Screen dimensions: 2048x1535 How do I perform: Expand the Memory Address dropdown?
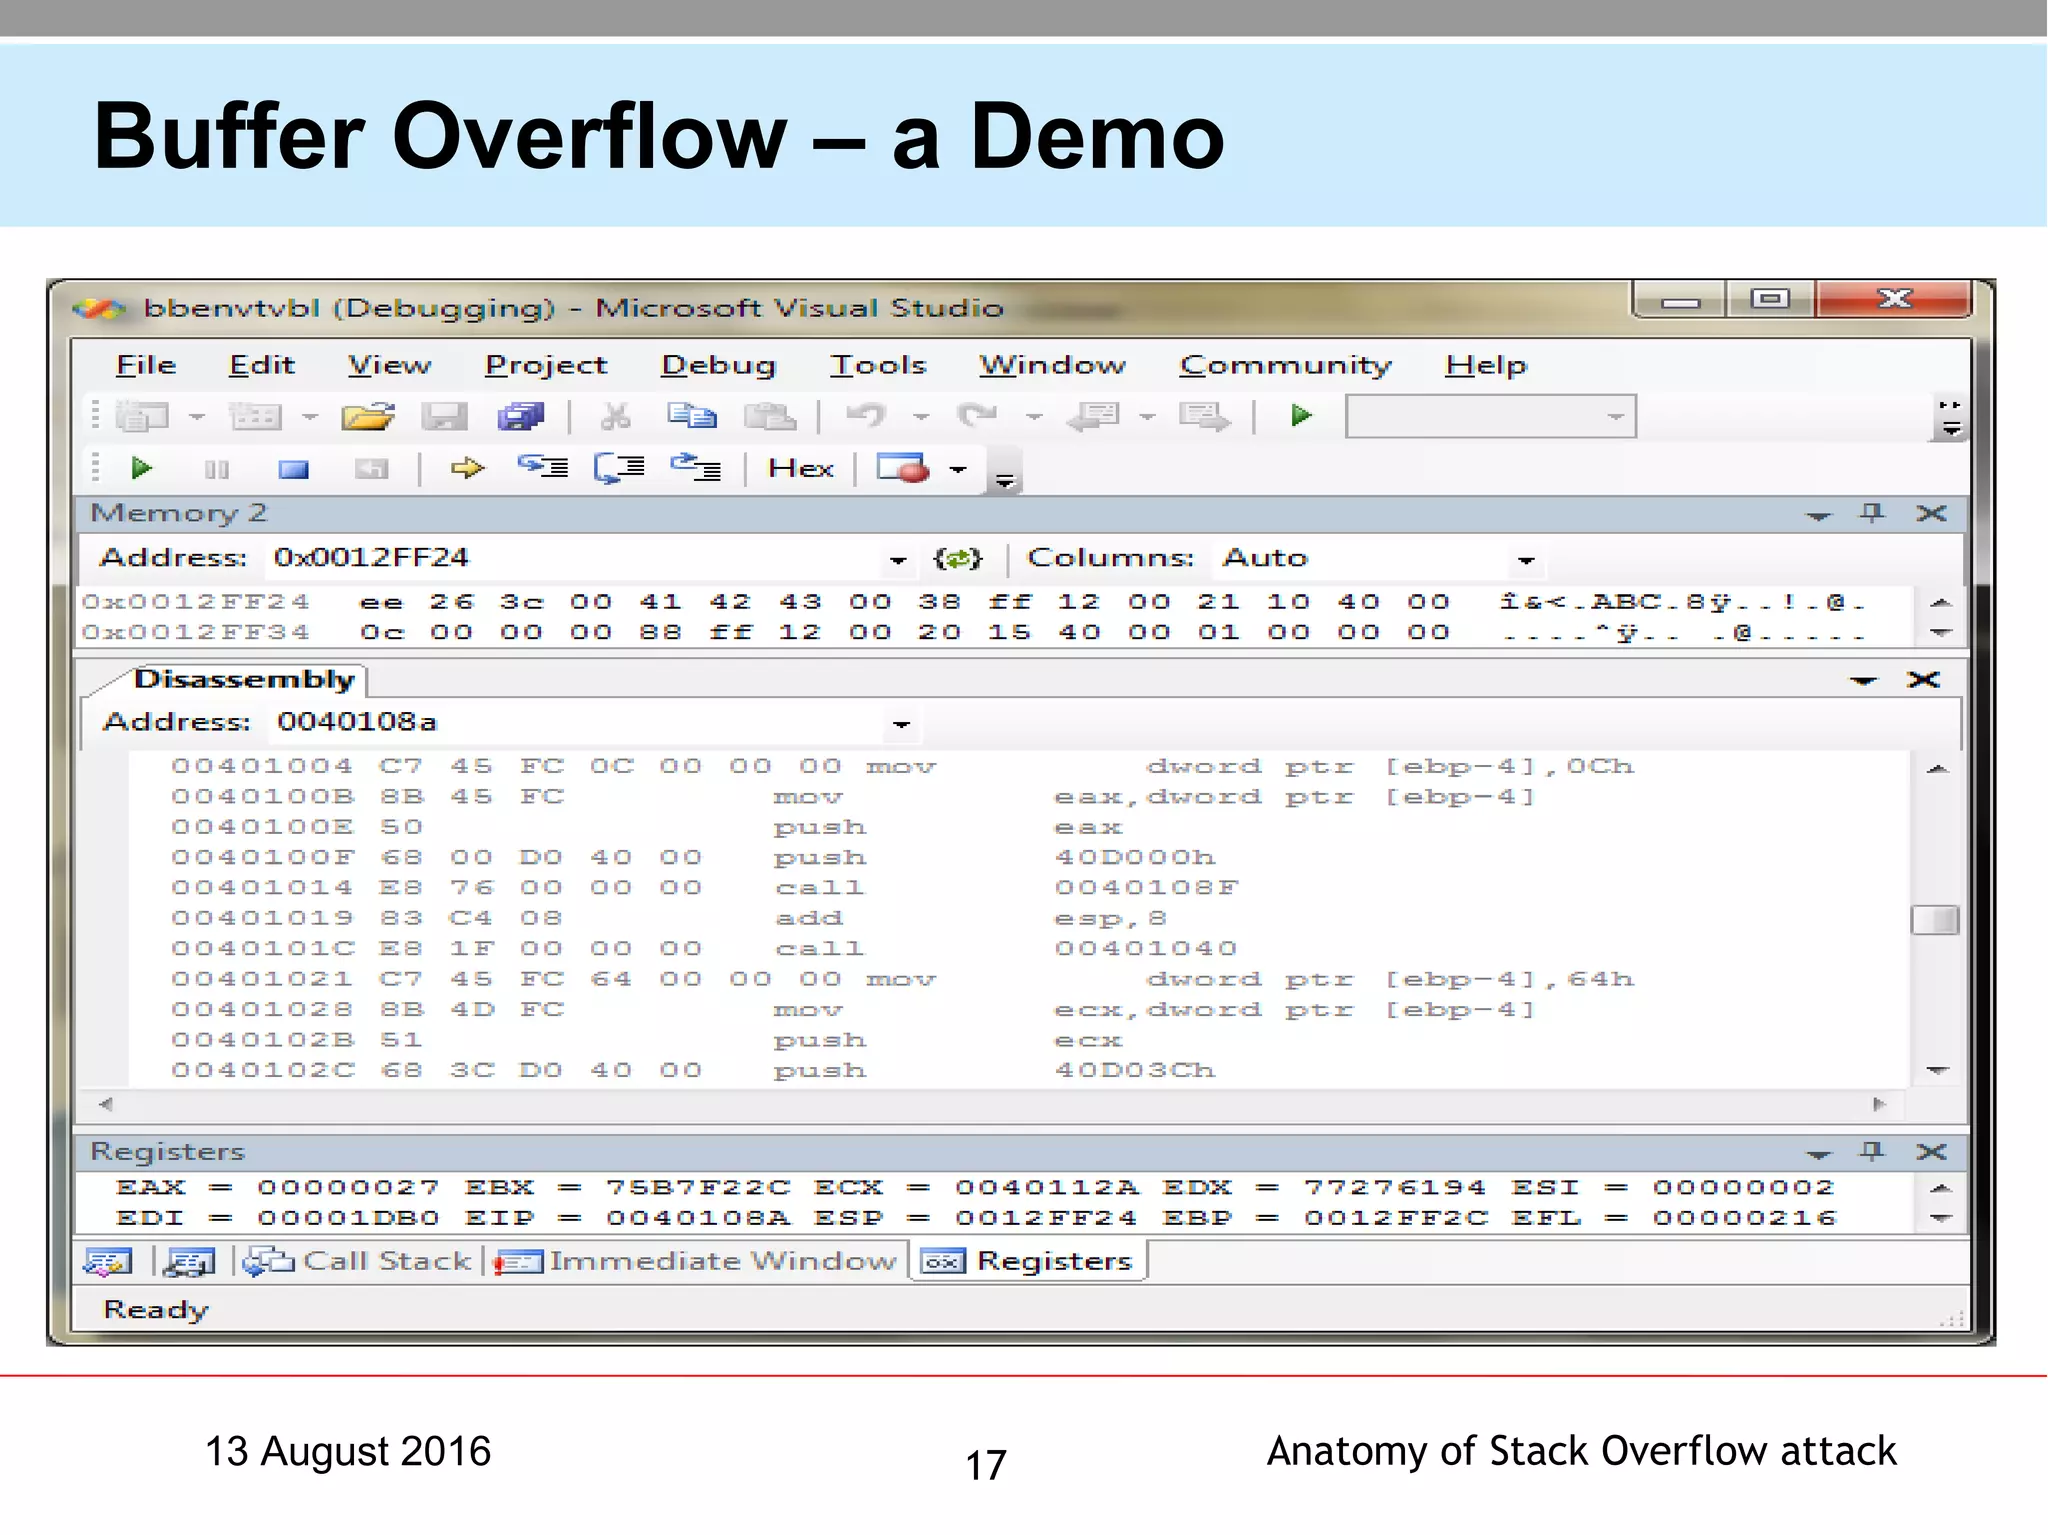897,560
